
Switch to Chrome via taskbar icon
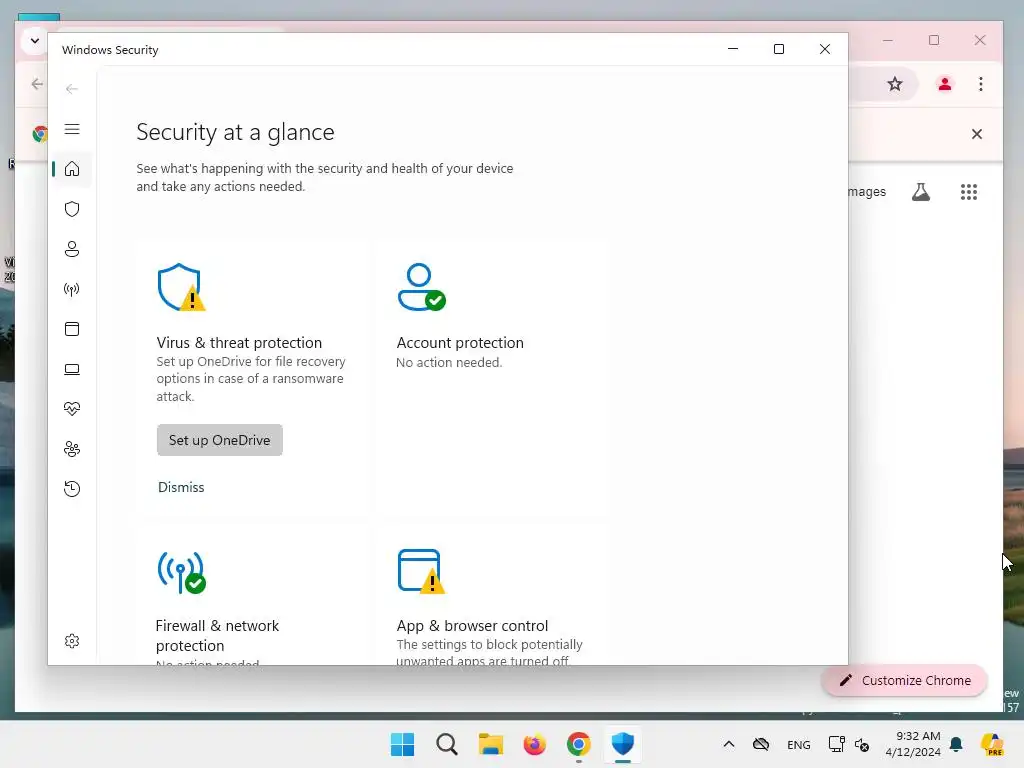579,744
